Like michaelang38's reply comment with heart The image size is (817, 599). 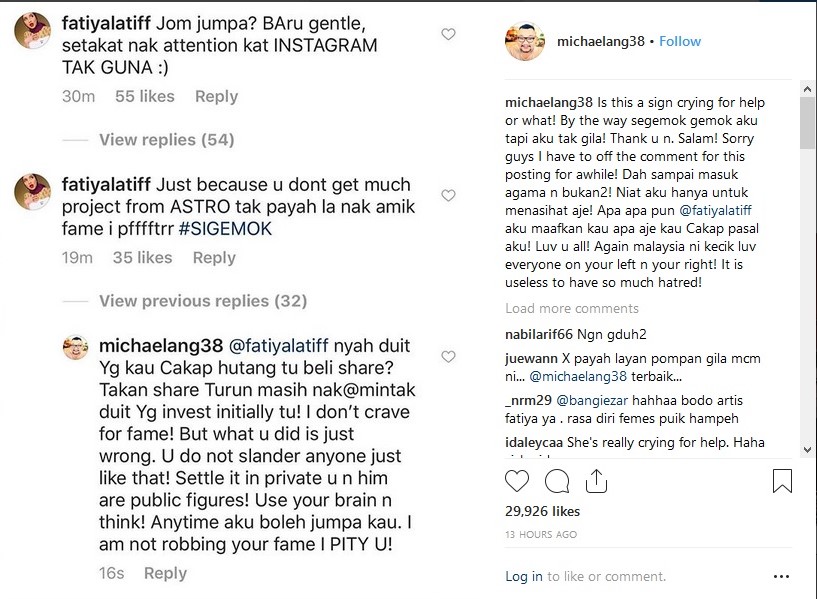pos(448,357)
